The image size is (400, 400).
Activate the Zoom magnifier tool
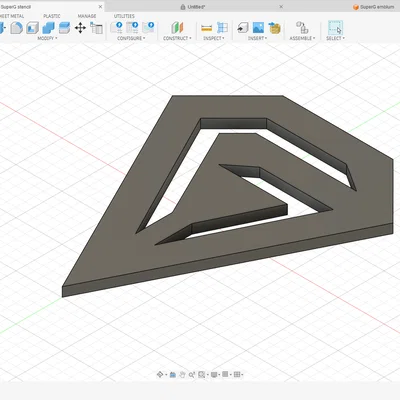(191, 375)
